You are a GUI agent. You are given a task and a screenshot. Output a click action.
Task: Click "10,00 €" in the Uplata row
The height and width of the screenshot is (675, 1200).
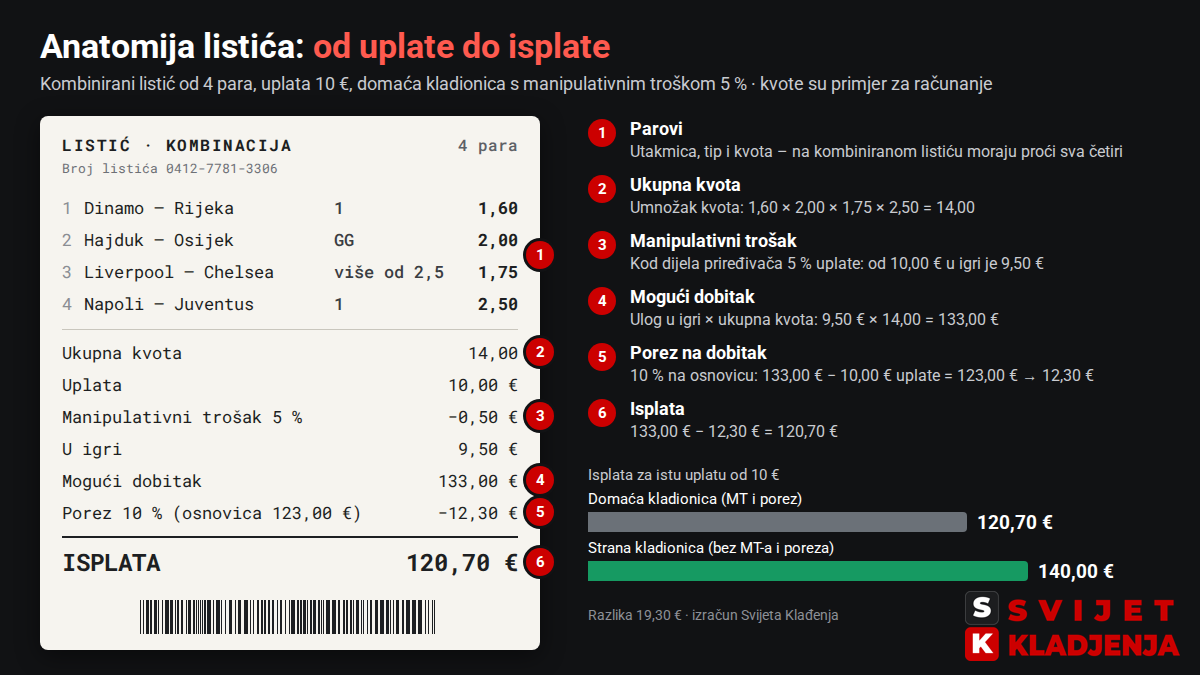click(x=483, y=385)
